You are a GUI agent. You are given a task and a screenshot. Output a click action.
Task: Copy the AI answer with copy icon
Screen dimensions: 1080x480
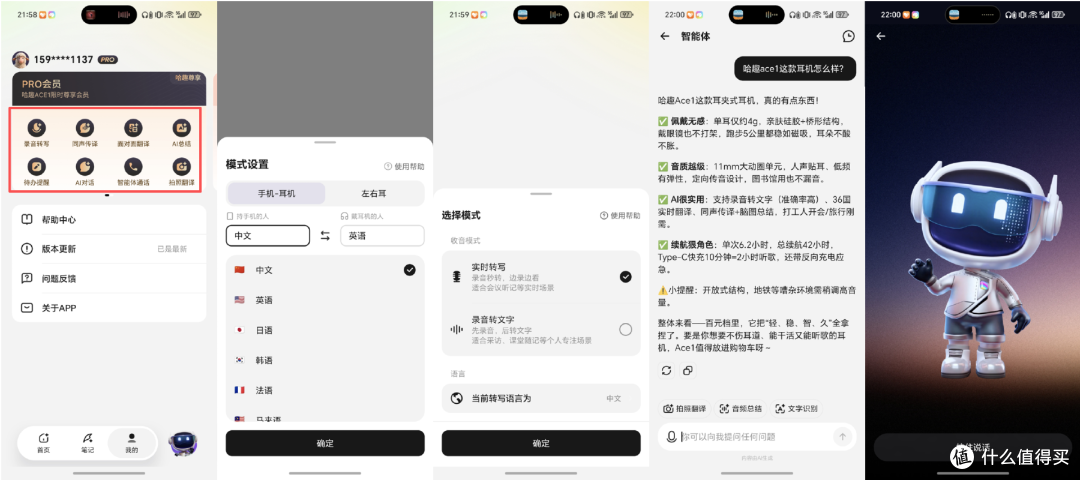click(687, 371)
